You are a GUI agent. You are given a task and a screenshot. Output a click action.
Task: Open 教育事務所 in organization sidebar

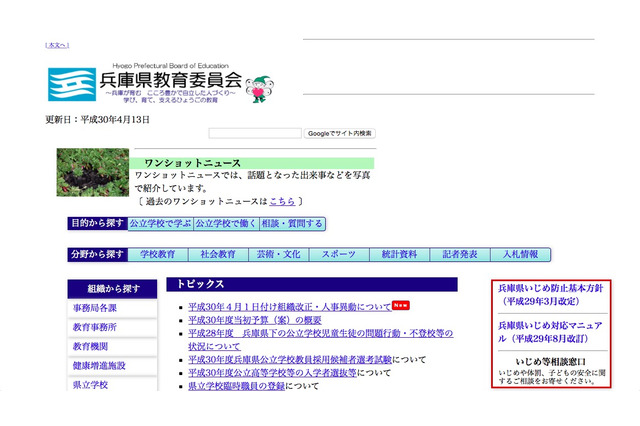112,327
